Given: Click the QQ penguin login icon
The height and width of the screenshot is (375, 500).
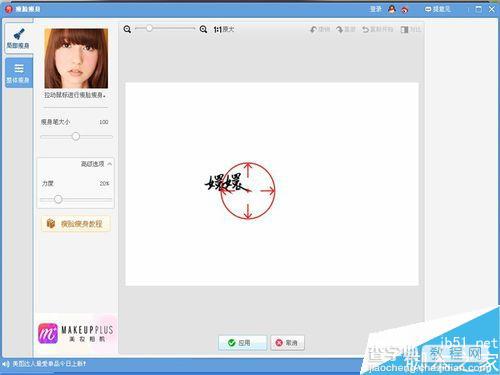Looking at the screenshot, I should [392, 9].
